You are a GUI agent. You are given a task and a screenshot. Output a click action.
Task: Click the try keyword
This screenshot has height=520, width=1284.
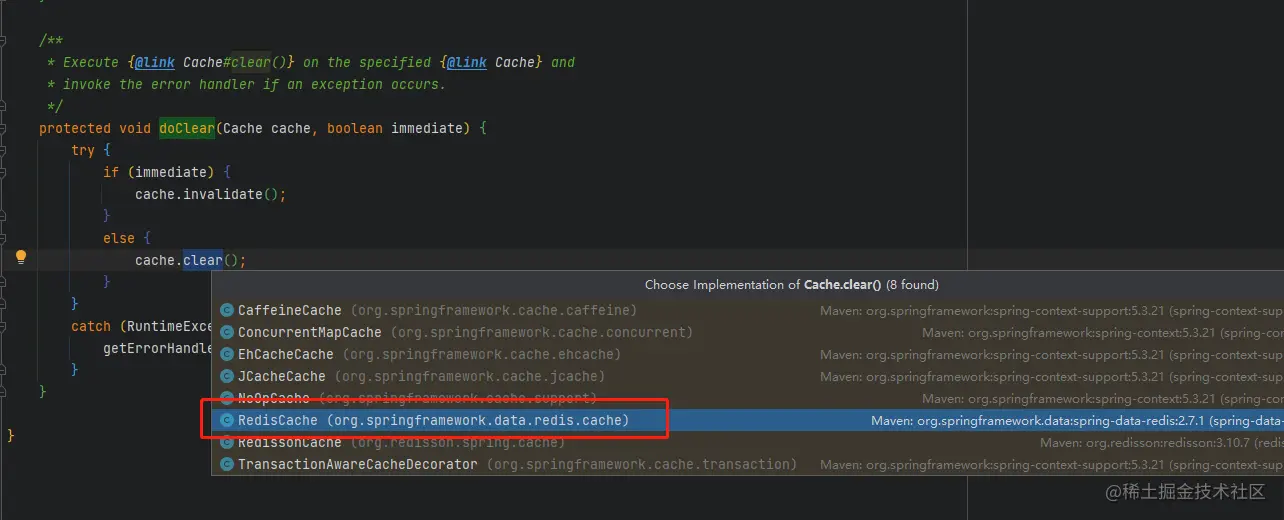click(83, 150)
